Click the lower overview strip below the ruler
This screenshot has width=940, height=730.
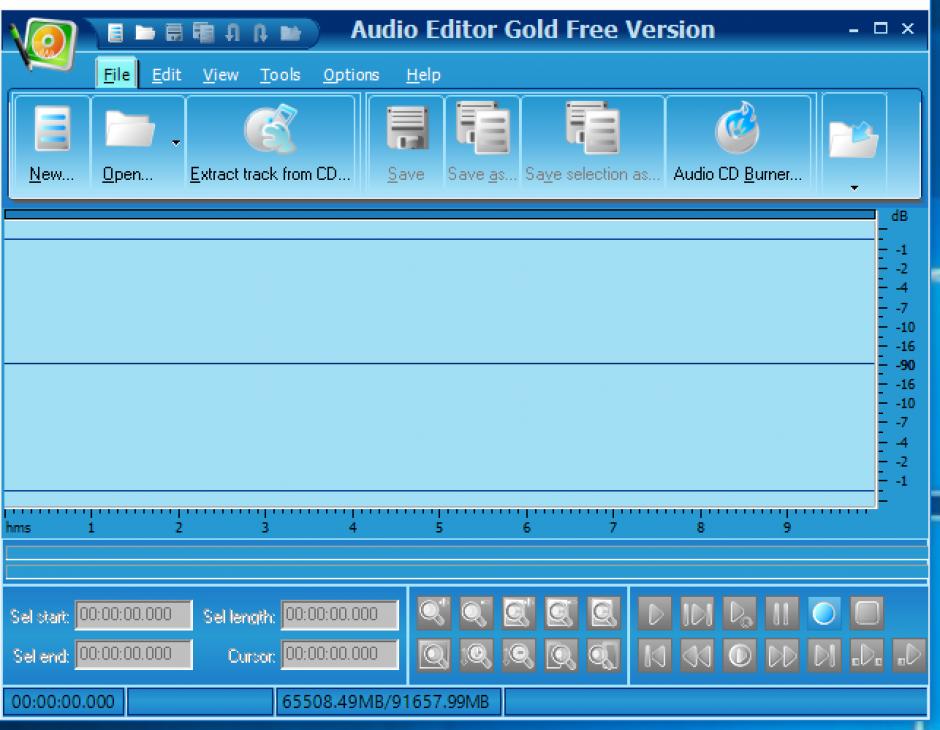pyautogui.click(x=466, y=572)
